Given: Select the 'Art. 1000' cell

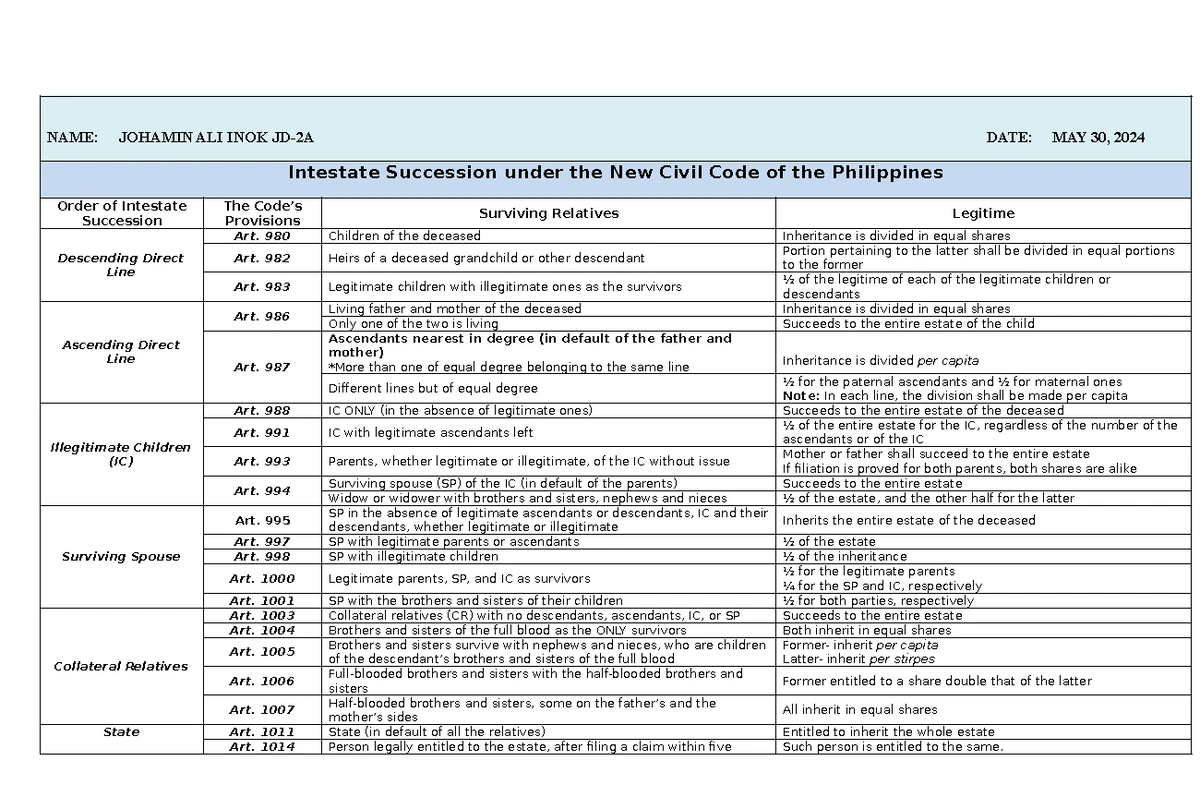Looking at the screenshot, I should pos(263,578).
